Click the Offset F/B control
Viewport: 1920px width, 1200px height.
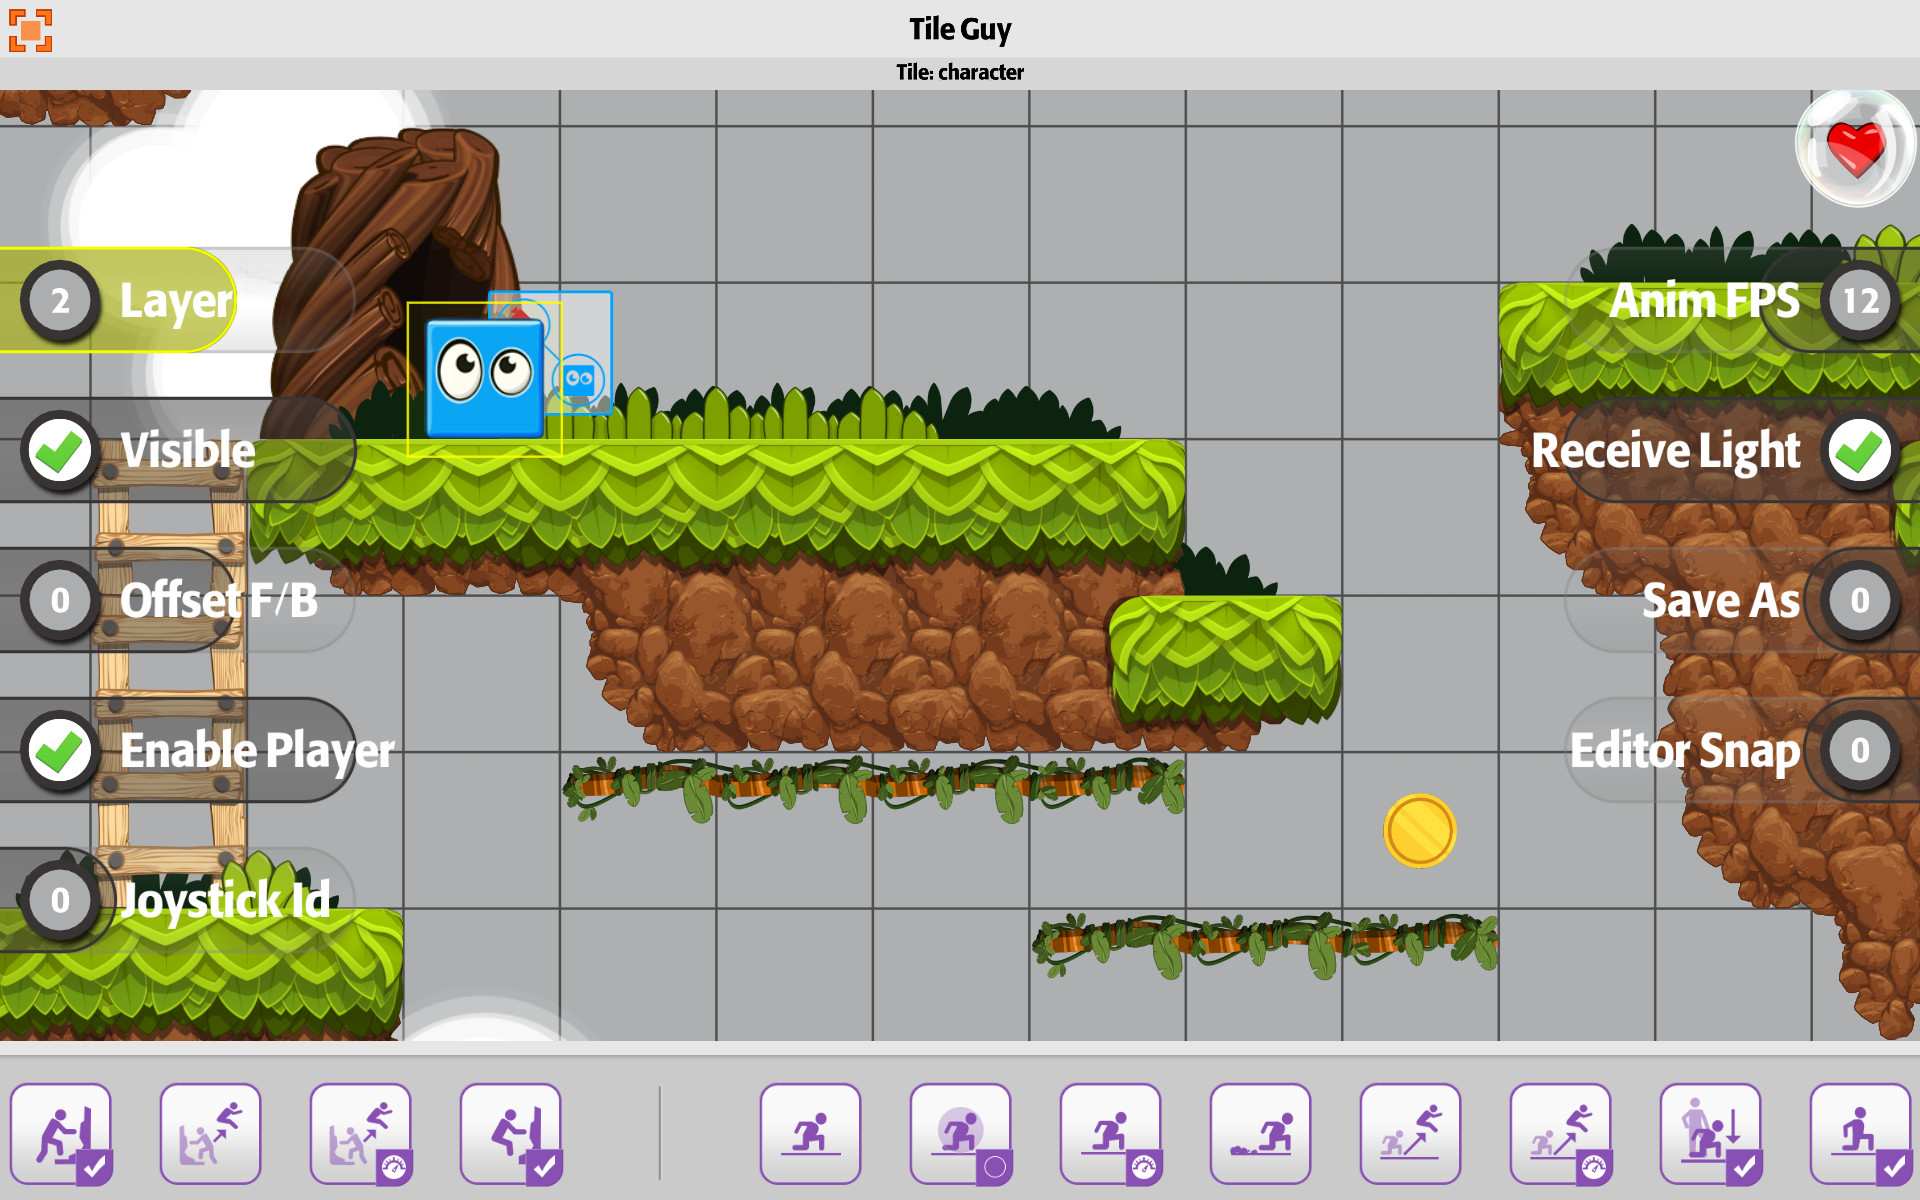tap(57, 600)
